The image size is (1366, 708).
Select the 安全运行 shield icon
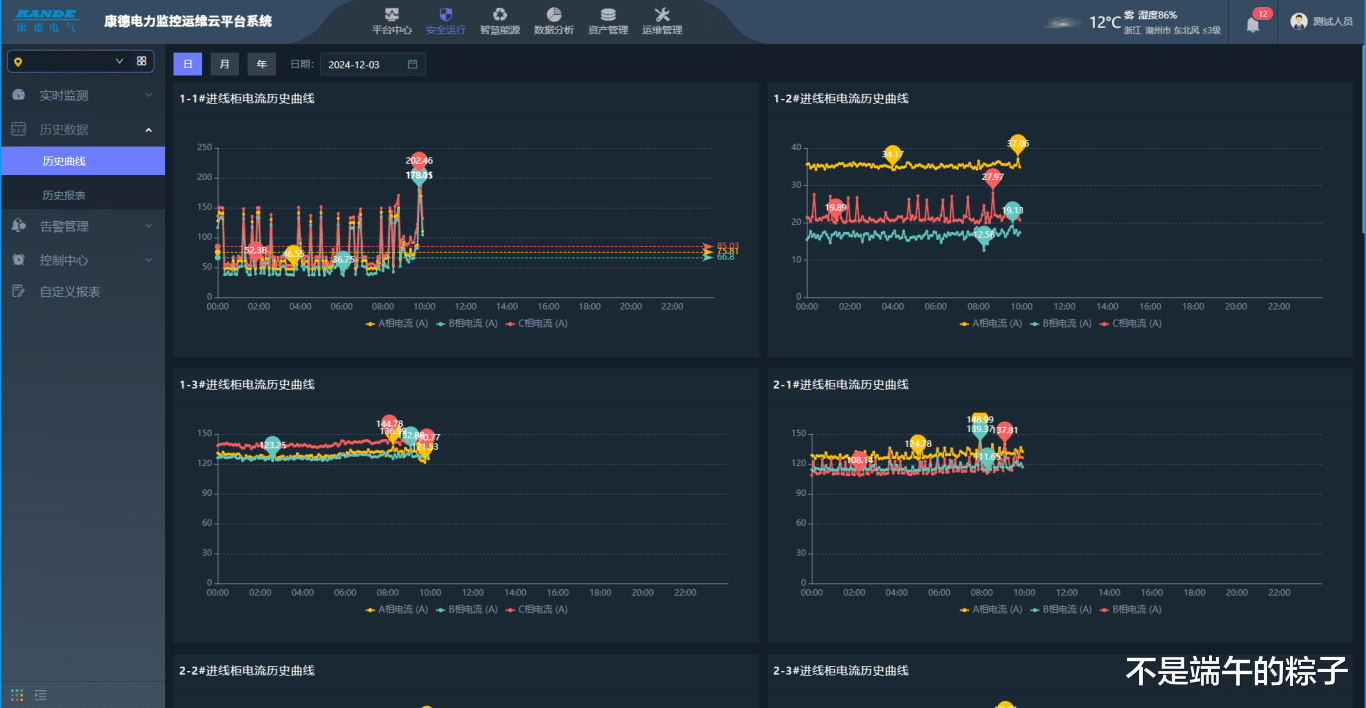tap(445, 14)
